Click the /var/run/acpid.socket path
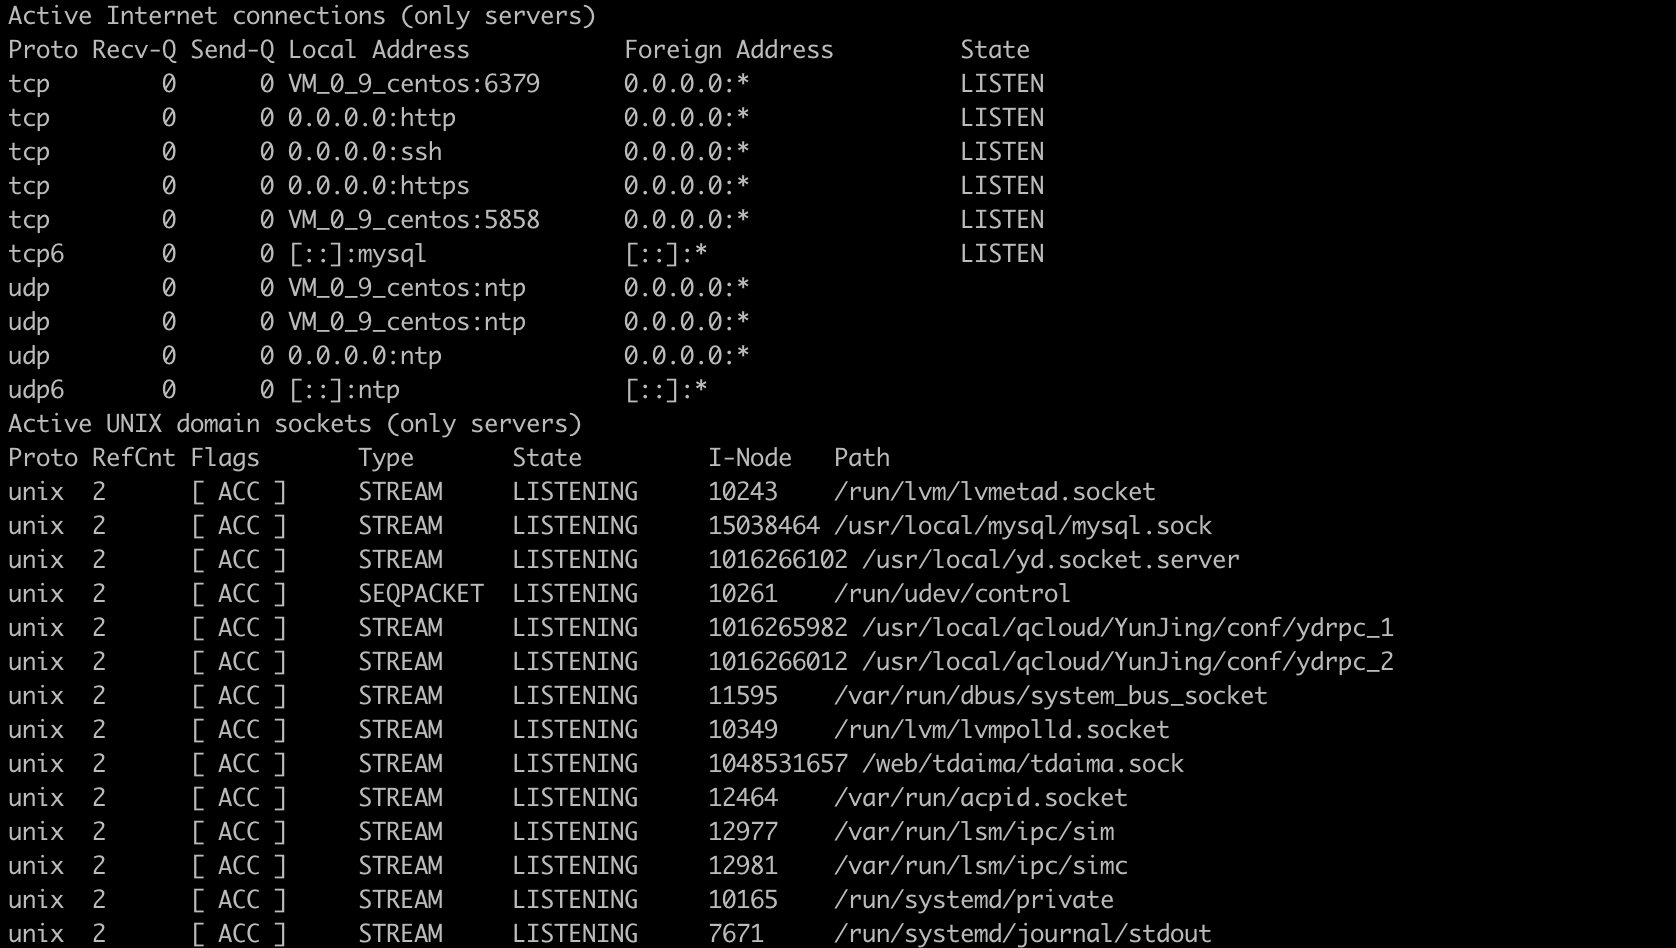The width and height of the screenshot is (1676, 948). (x=980, y=798)
